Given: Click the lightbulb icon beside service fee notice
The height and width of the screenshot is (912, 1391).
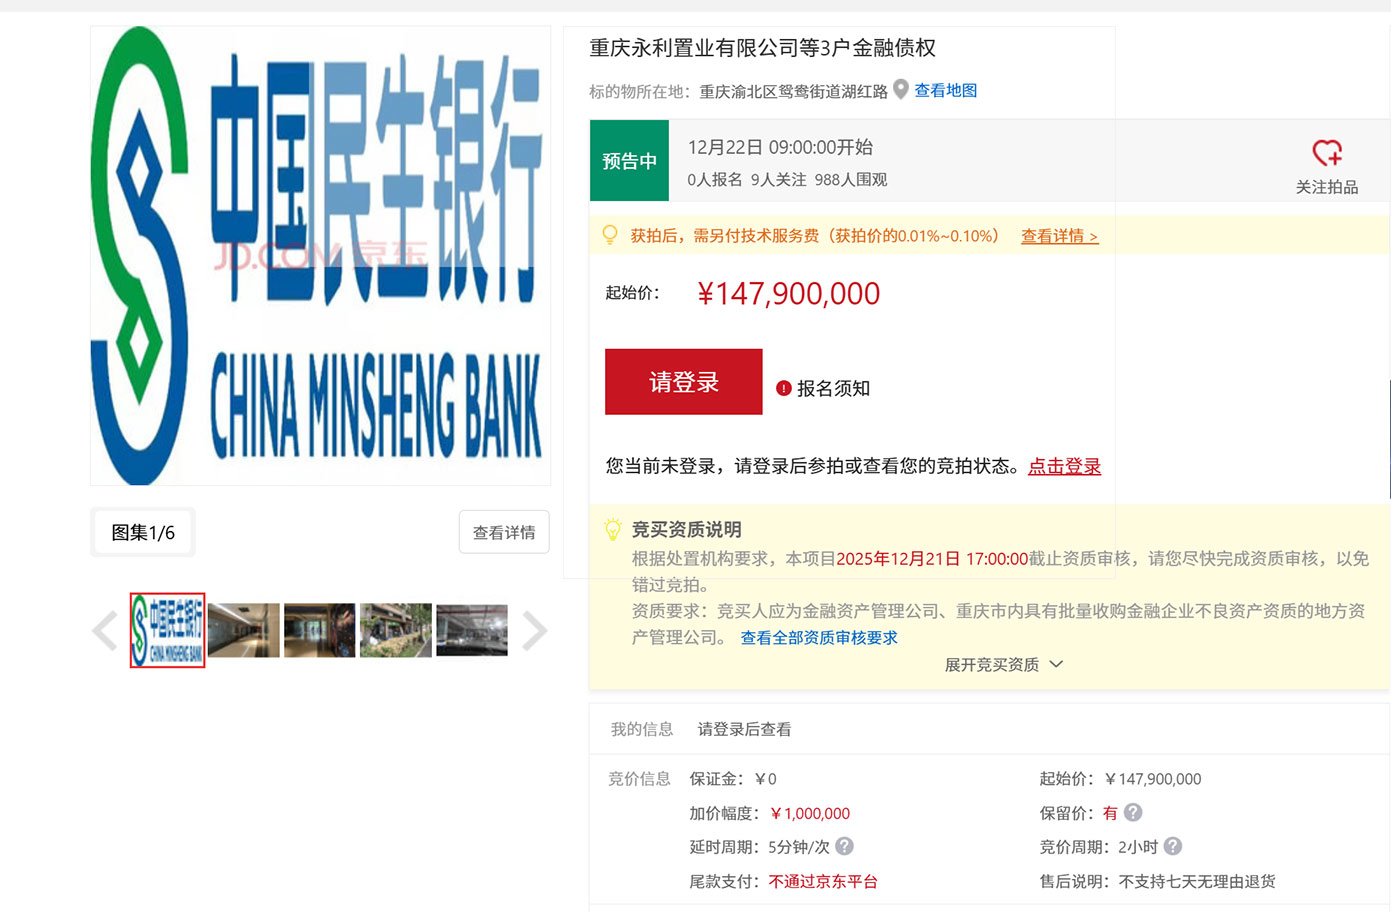Looking at the screenshot, I should pyautogui.click(x=610, y=235).
